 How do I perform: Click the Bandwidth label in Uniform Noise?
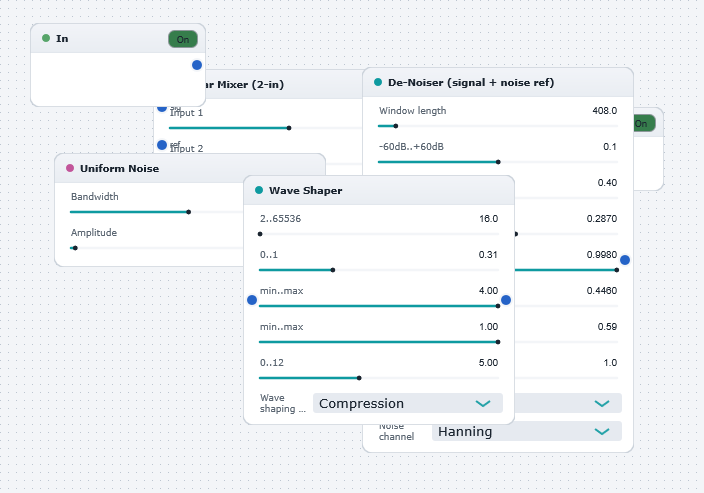[x=95, y=196]
